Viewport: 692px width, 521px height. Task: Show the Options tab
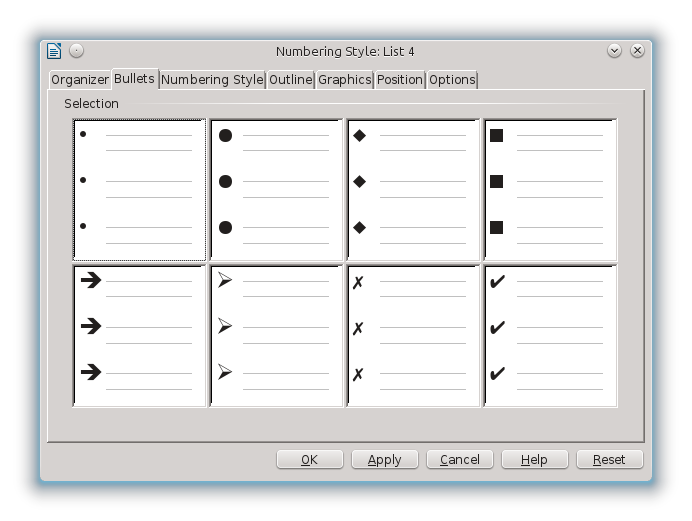point(452,80)
